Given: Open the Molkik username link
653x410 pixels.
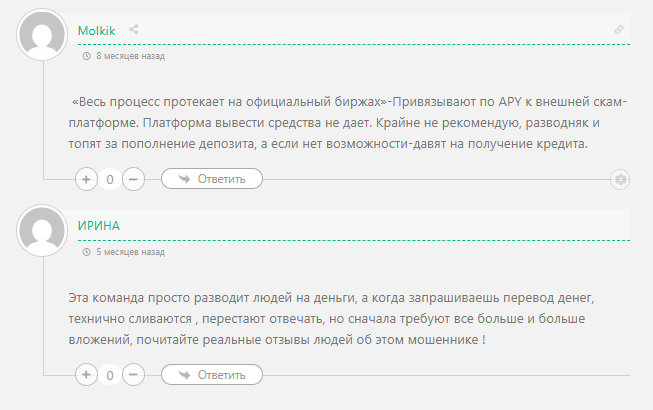Looking at the screenshot, I should (97, 30).
